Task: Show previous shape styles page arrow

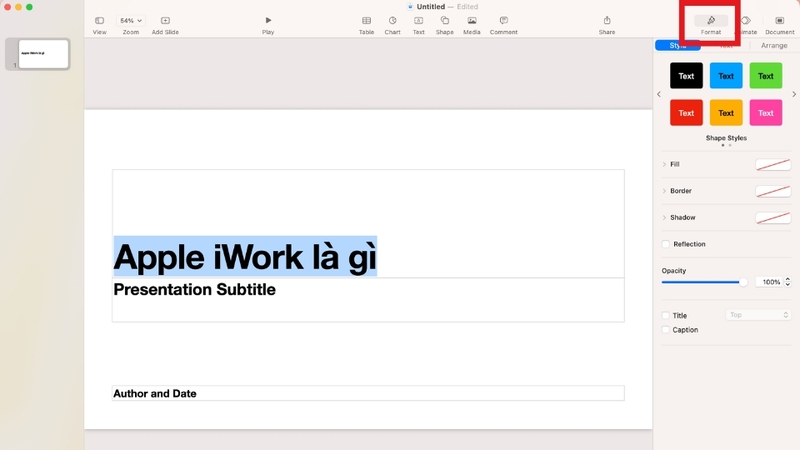Action: click(659, 94)
